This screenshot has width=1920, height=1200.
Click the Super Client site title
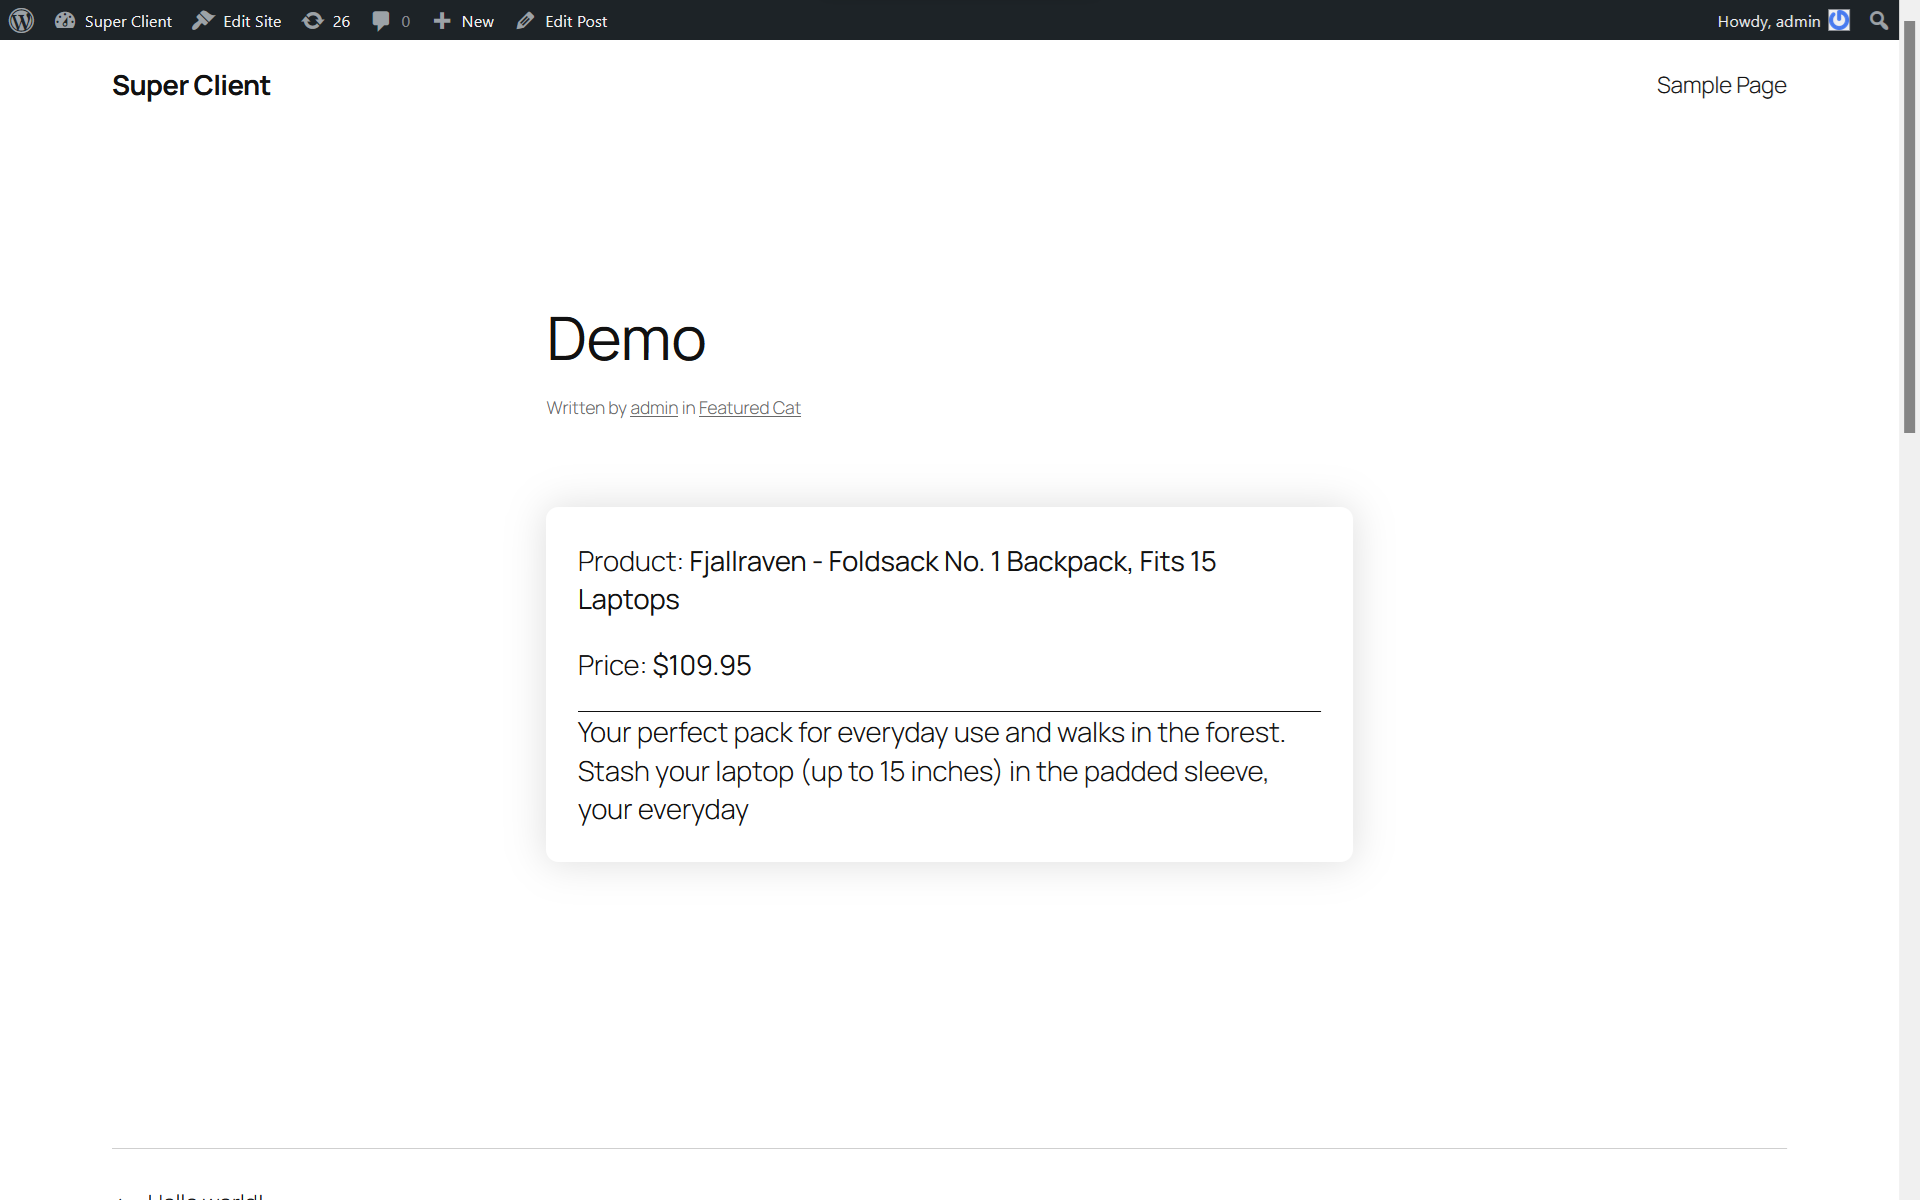pyautogui.click(x=191, y=86)
